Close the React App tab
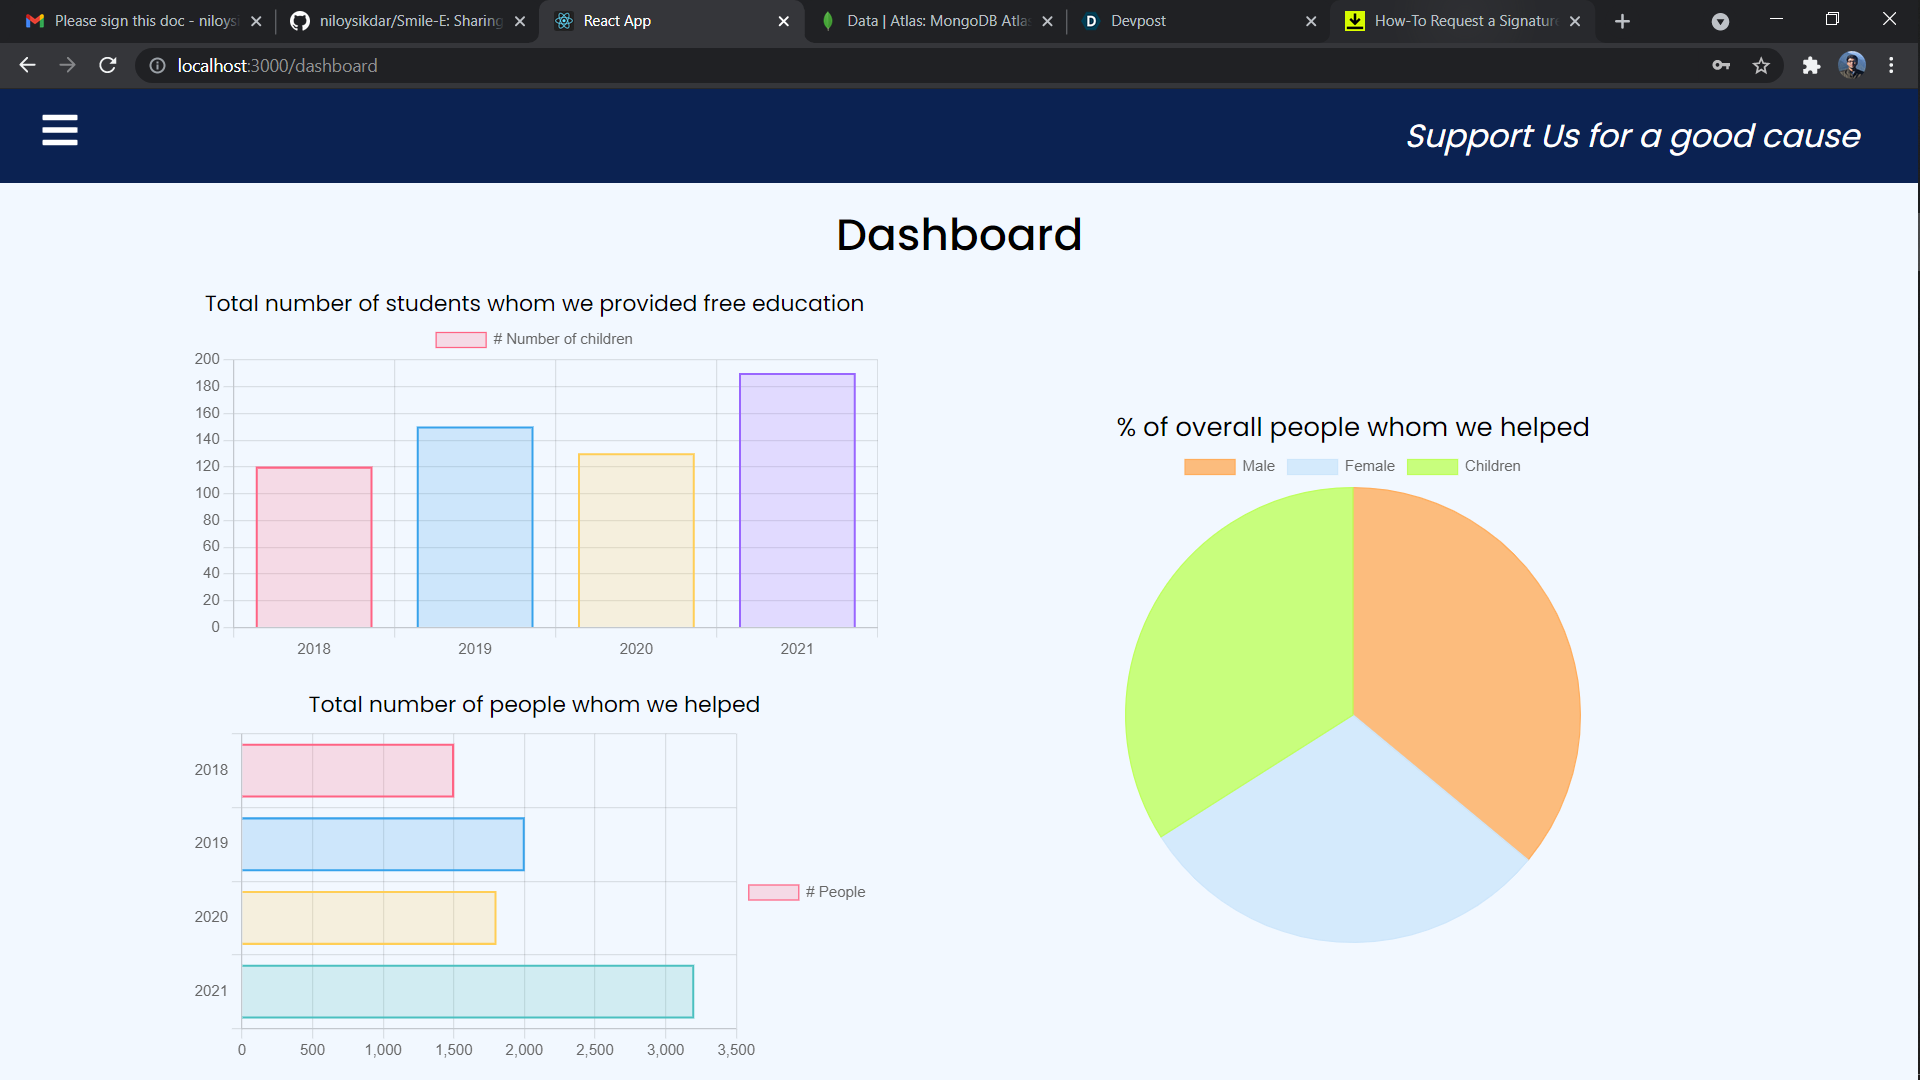This screenshot has width=1920, height=1080. pos(783,21)
